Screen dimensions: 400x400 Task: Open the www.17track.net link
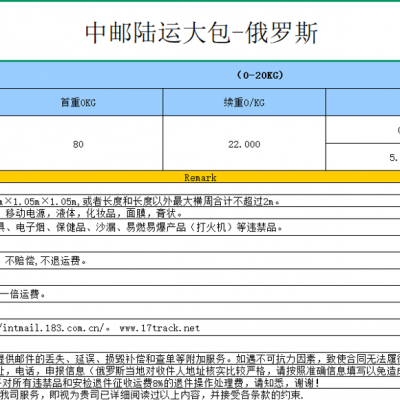(x=160, y=328)
